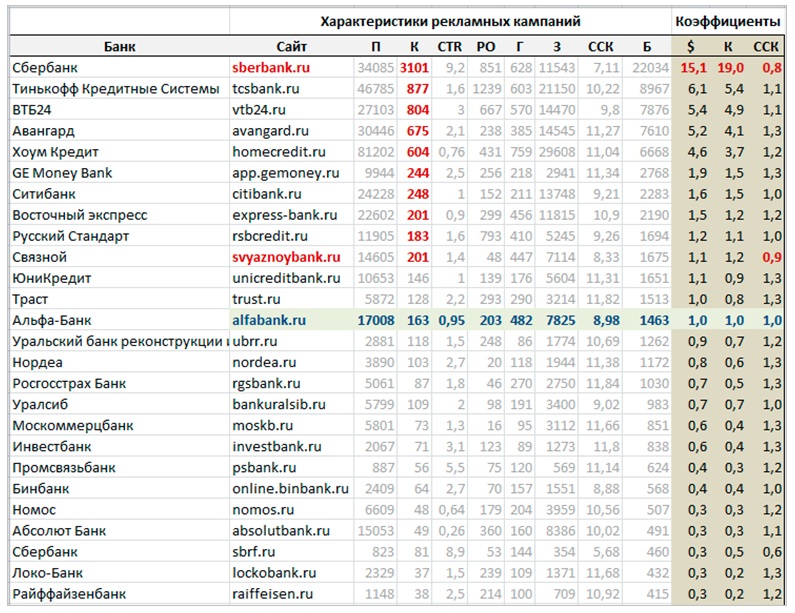Select the 'Бинбанк' cell
The width and height of the screenshot is (795, 613).
120,488
